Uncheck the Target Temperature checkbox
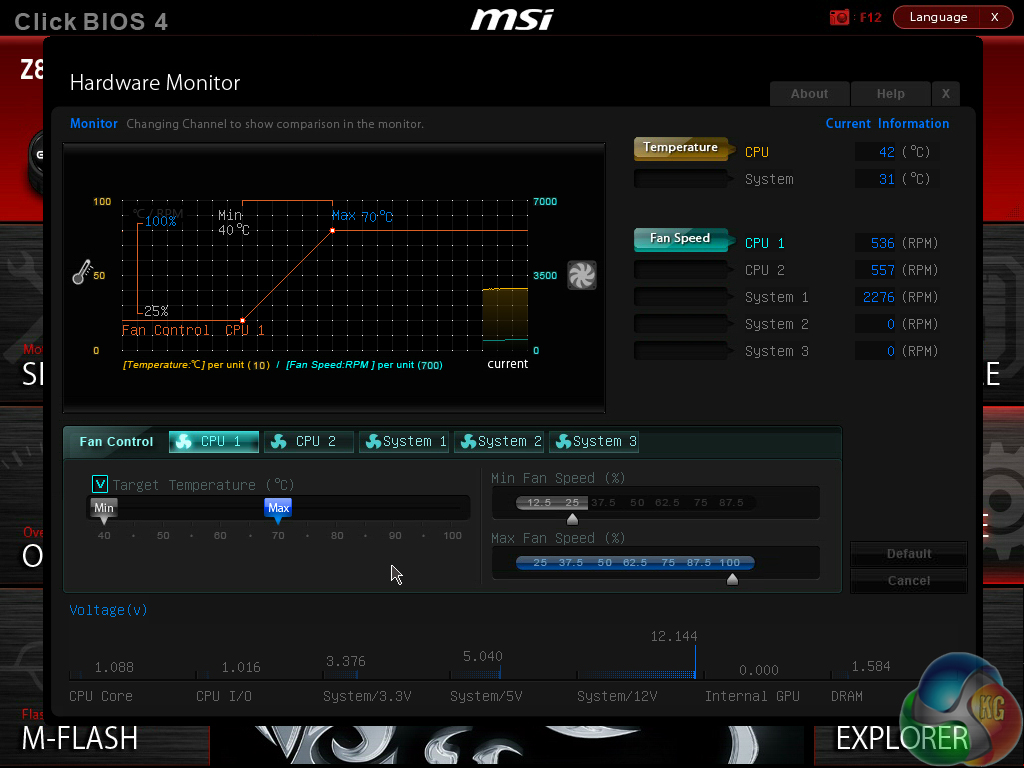 pos(100,483)
